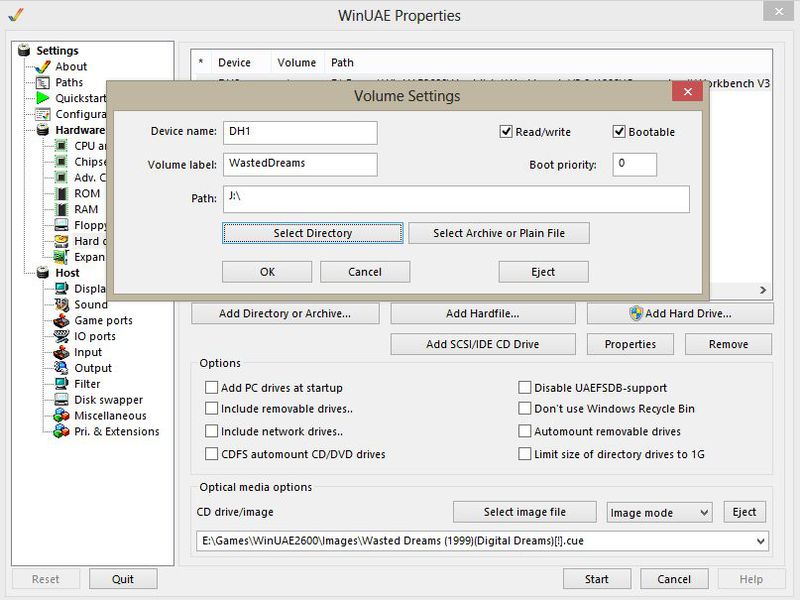
Task: Enable Add PC drives at startup
Action: coord(211,388)
